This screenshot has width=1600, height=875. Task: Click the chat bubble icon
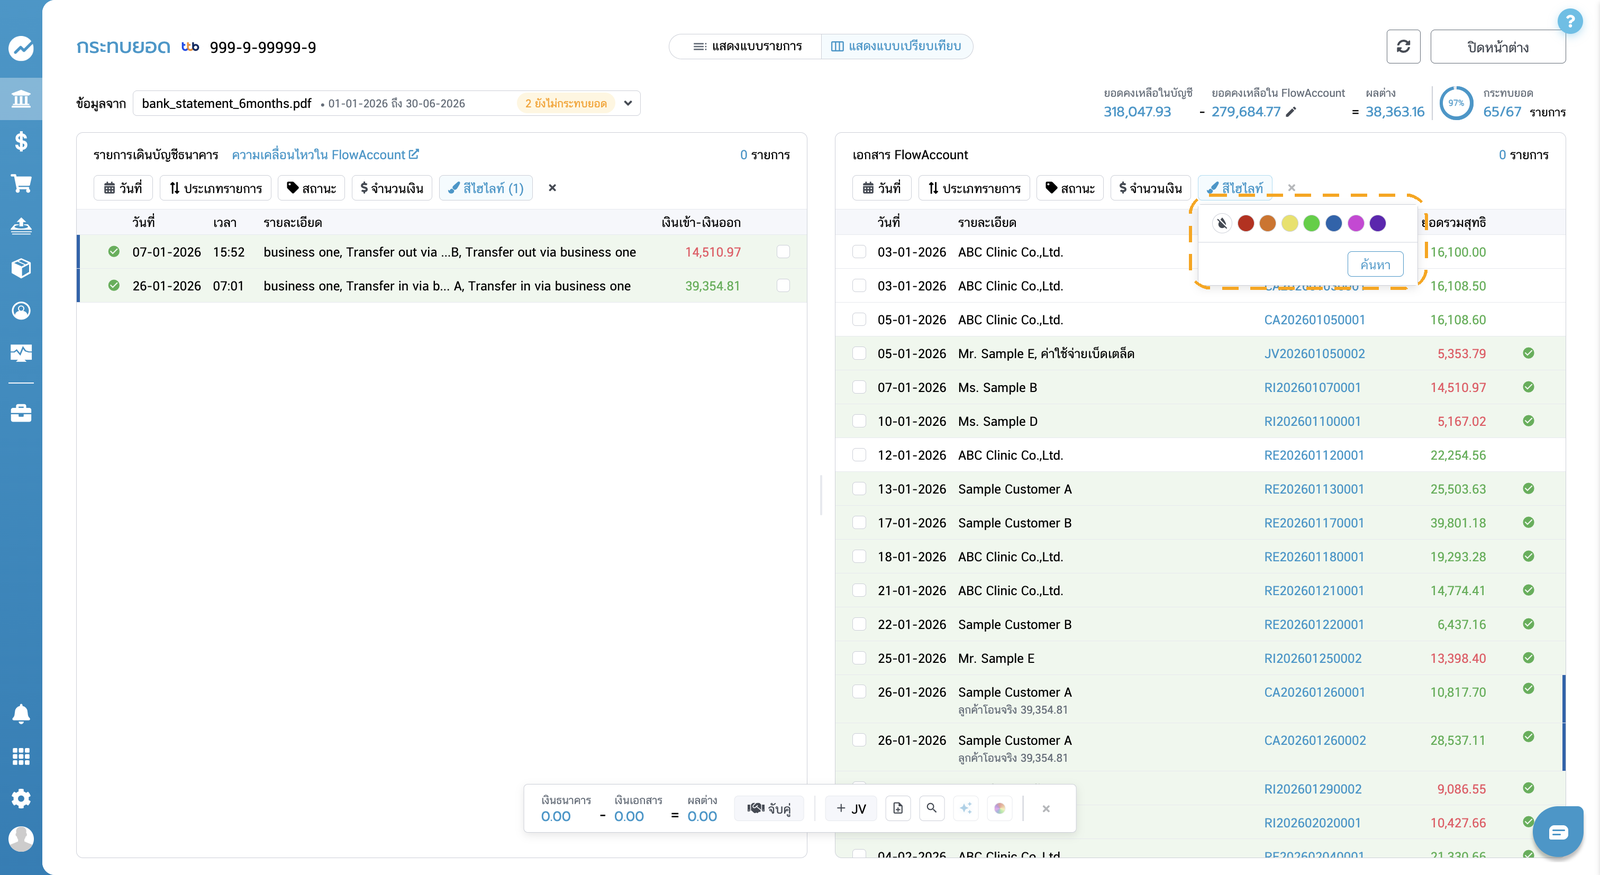(x=1558, y=832)
